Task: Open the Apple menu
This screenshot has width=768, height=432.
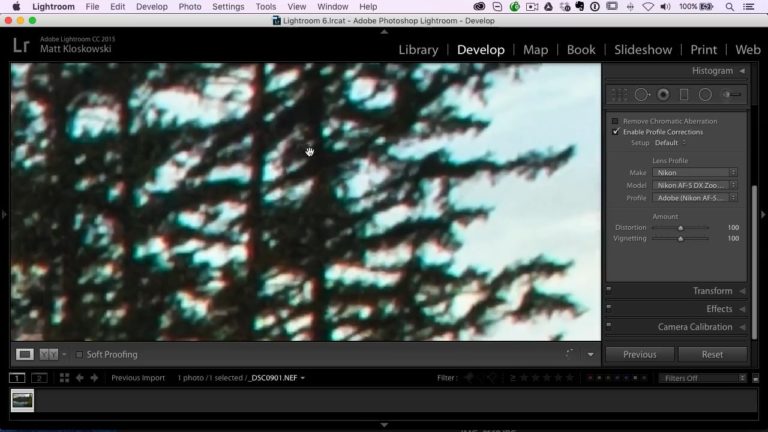Action: point(16,6)
